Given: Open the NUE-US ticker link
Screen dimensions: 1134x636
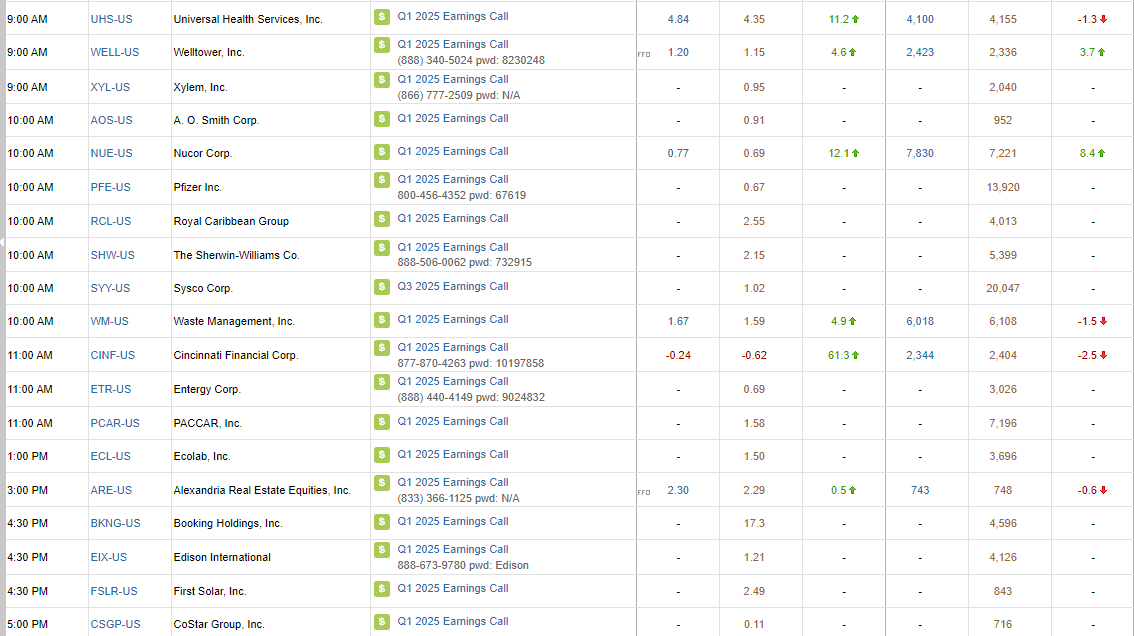Looking at the screenshot, I should click(x=111, y=153).
